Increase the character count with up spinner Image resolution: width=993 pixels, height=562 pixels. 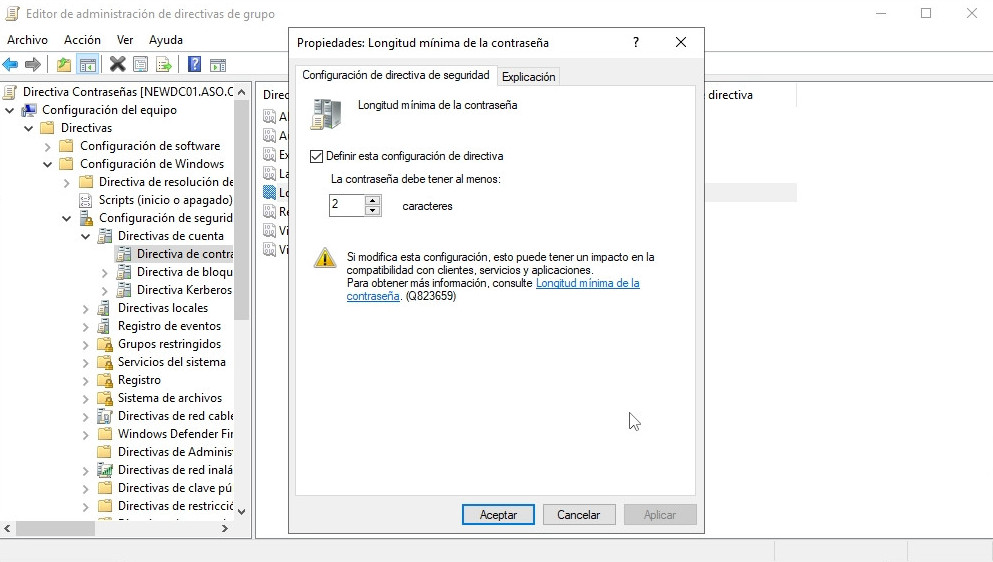pos(373,200)
